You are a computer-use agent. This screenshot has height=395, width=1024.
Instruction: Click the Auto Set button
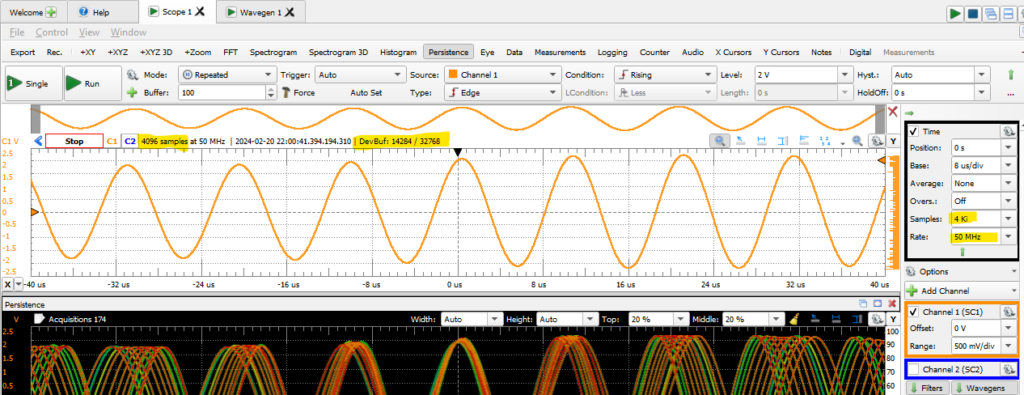pos(366,93)
